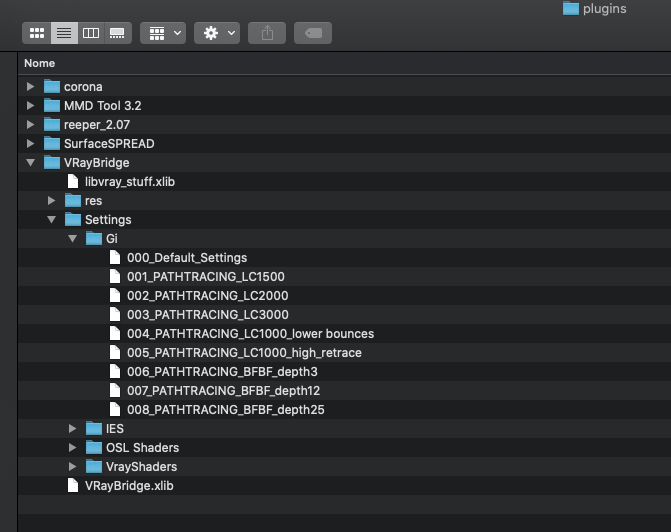Image resolution: width=671 pixels, height=532 pixels.
Task: Select file name 004_PATHTRACING_LC1000_lower bounces
Action: [250, 333]
